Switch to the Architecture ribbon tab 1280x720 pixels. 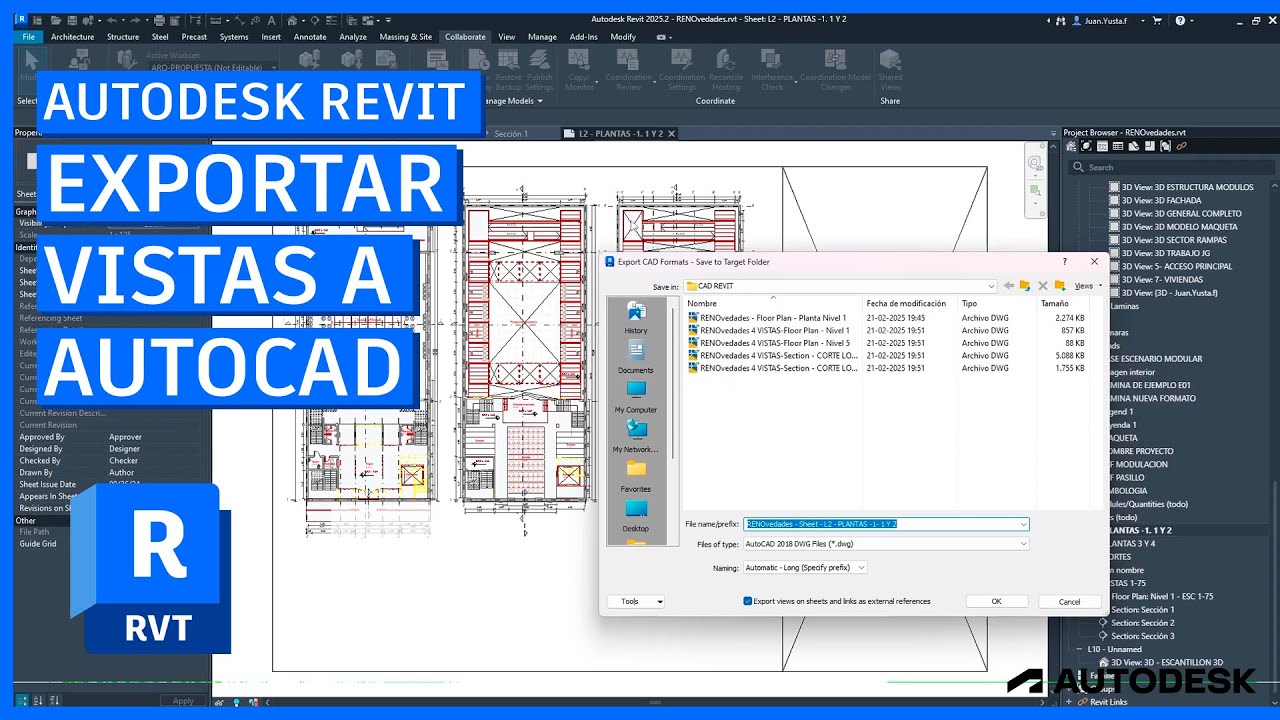[72, 37]
